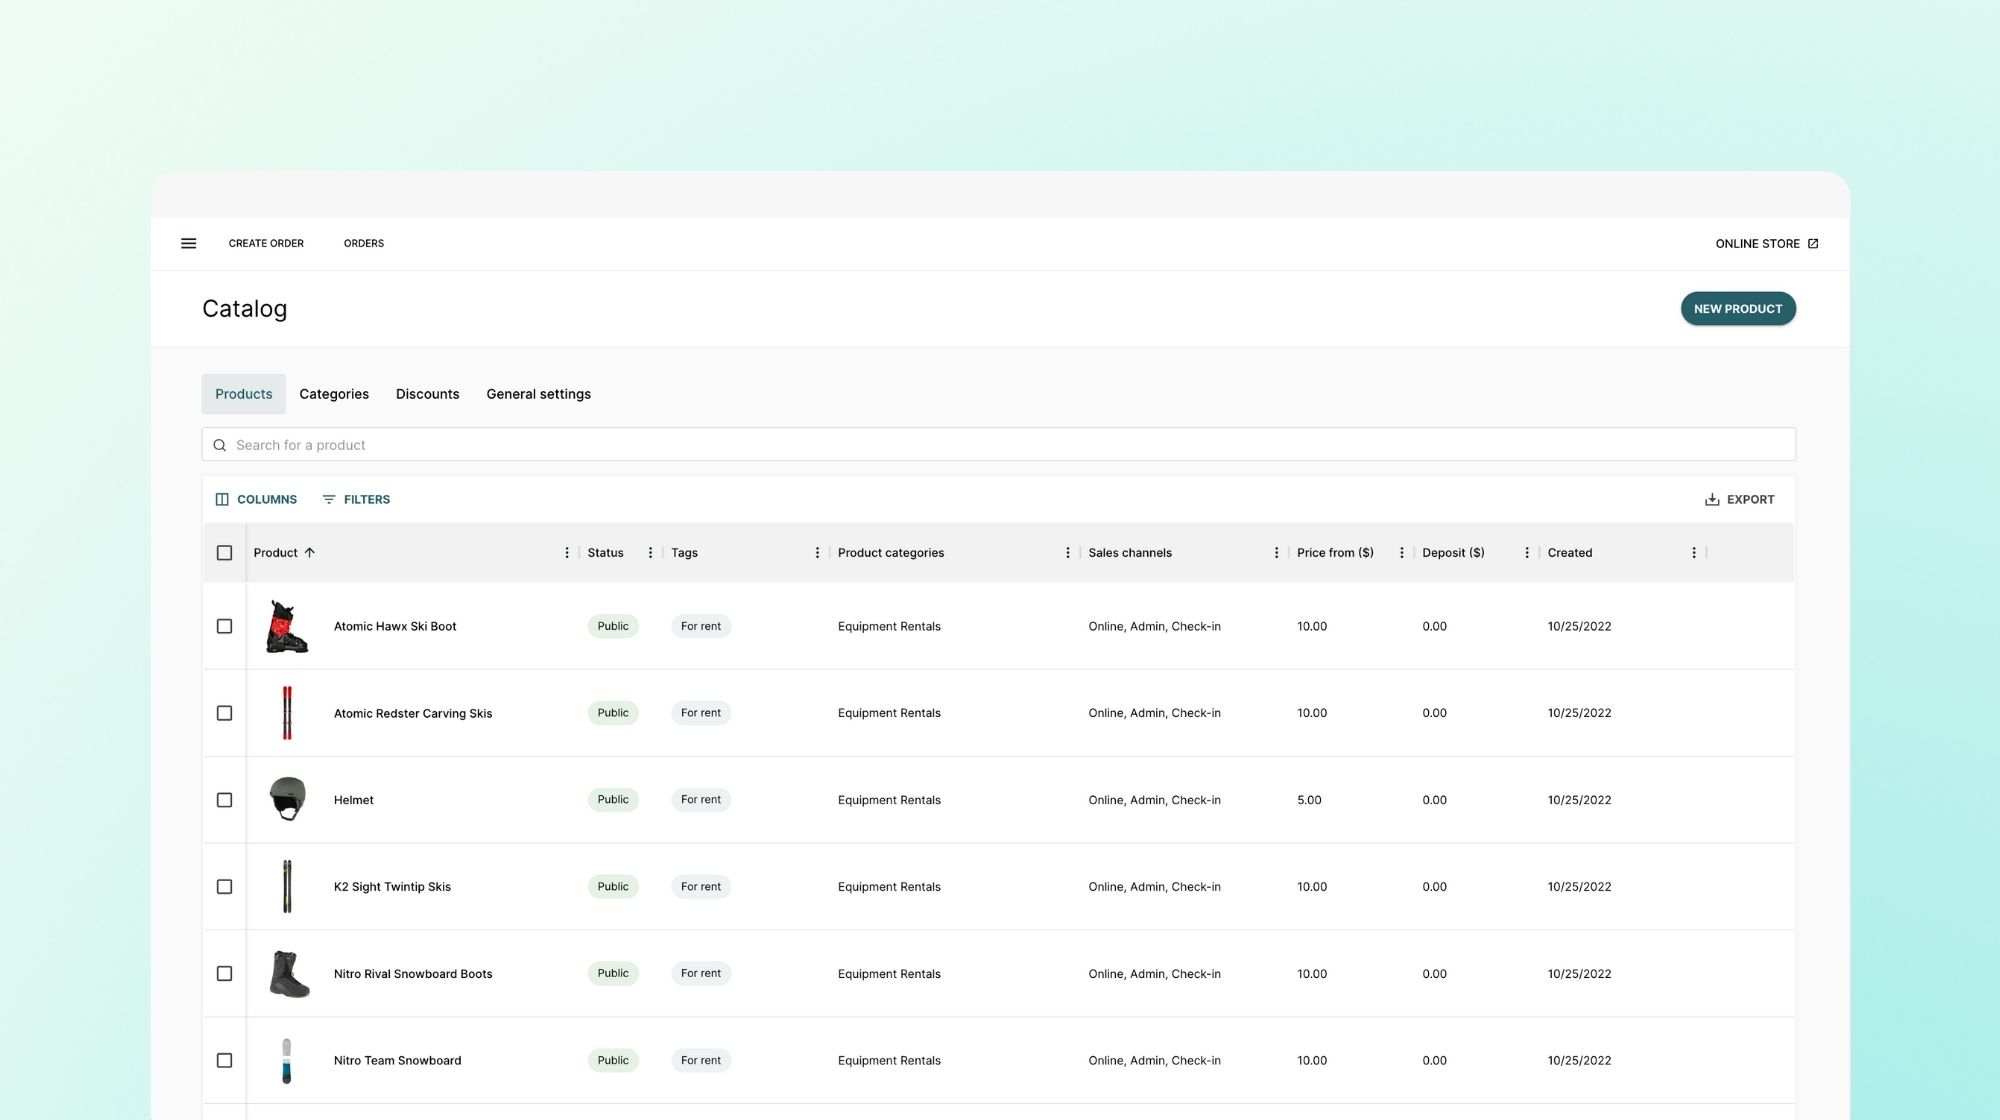This screenshot has height=1120, width=2000.
Task: Click the For rent tag on Helmet
Action: click(x=701, y=800)
